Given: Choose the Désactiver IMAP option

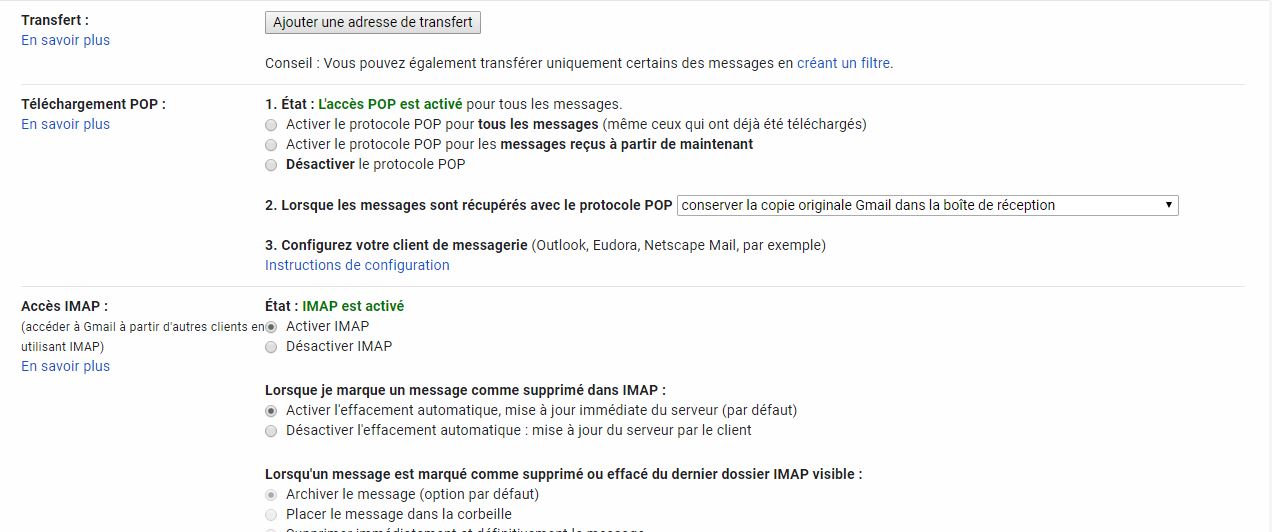Looking at the screenshot, I should (271, 347).
